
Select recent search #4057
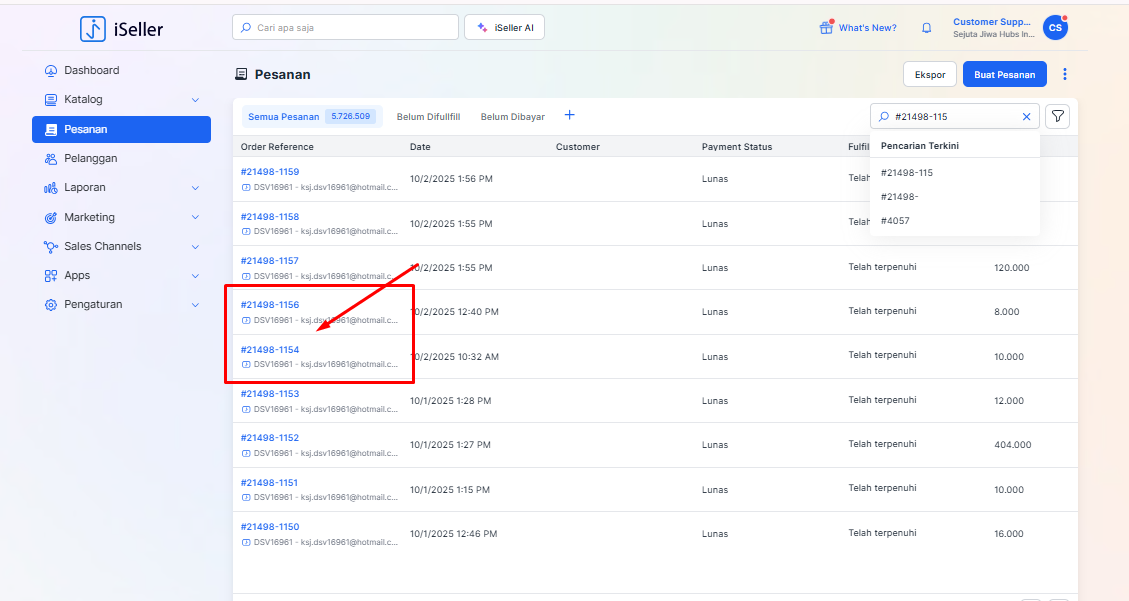tap(895, 221)
